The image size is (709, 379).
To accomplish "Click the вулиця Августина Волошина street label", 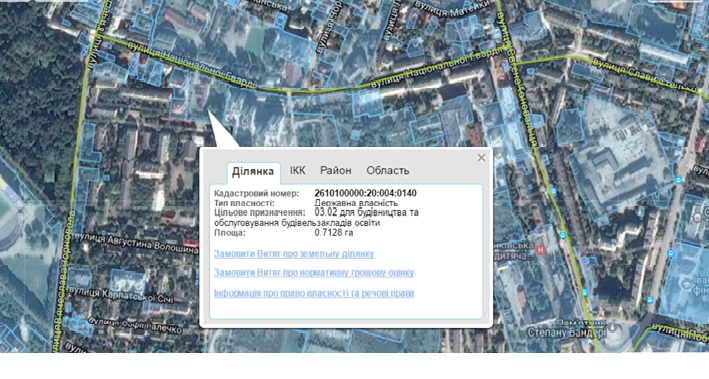I will point(135,244).
